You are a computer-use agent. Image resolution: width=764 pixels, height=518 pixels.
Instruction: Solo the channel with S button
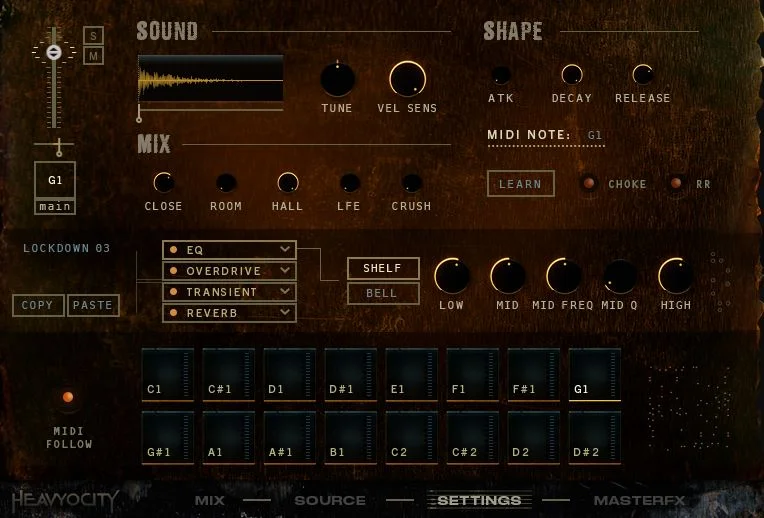94,35
